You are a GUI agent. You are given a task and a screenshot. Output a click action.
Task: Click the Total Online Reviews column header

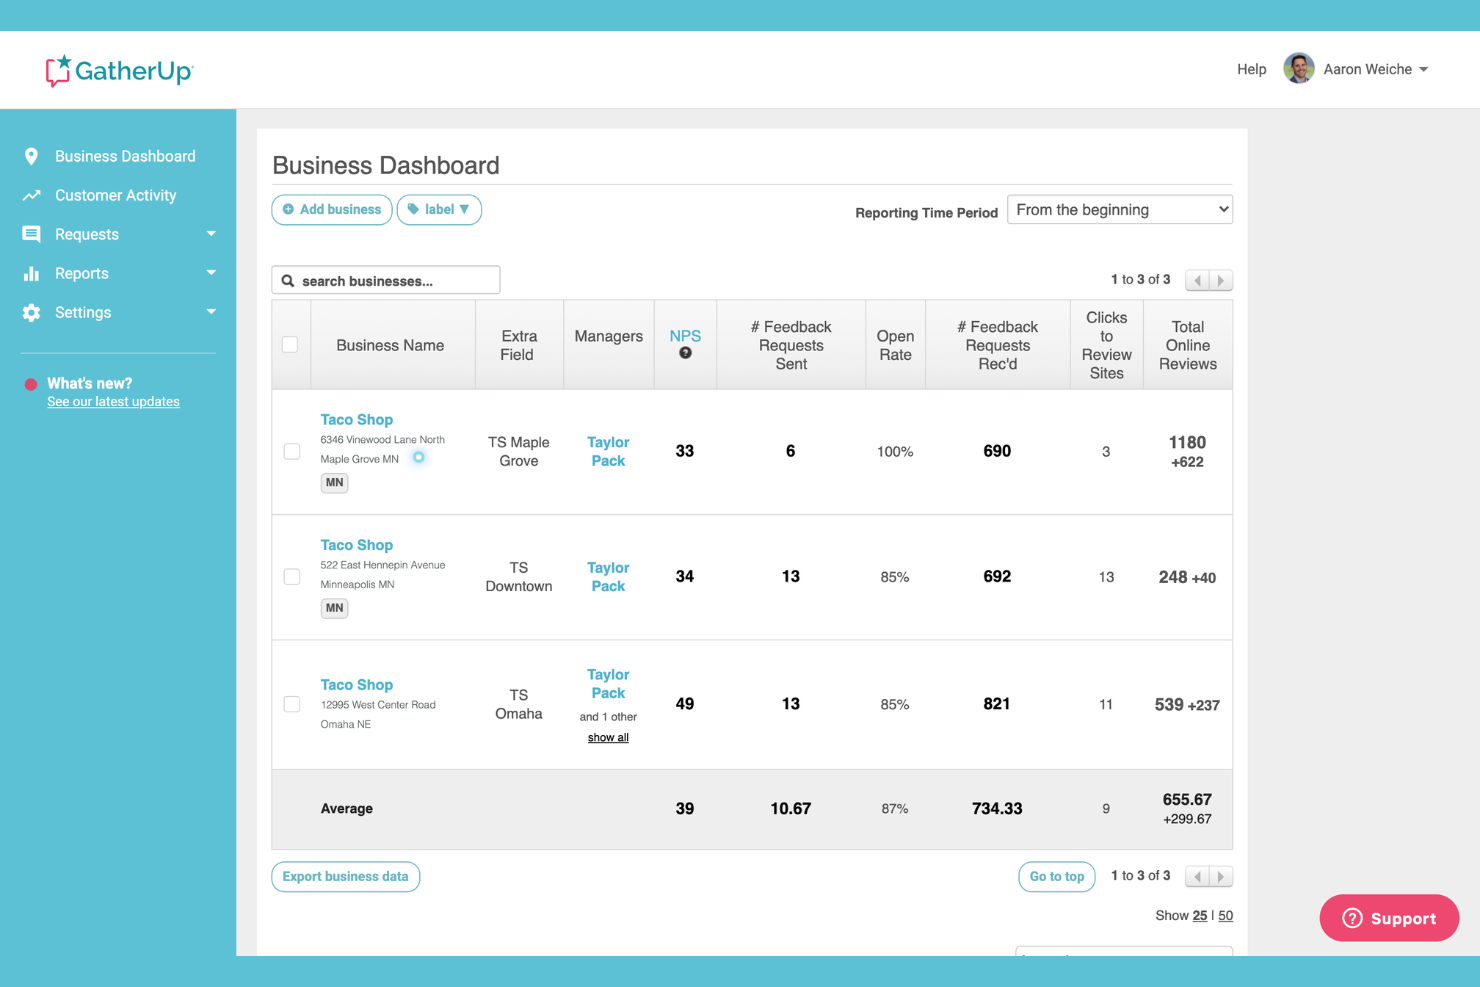pos(1188,345)
